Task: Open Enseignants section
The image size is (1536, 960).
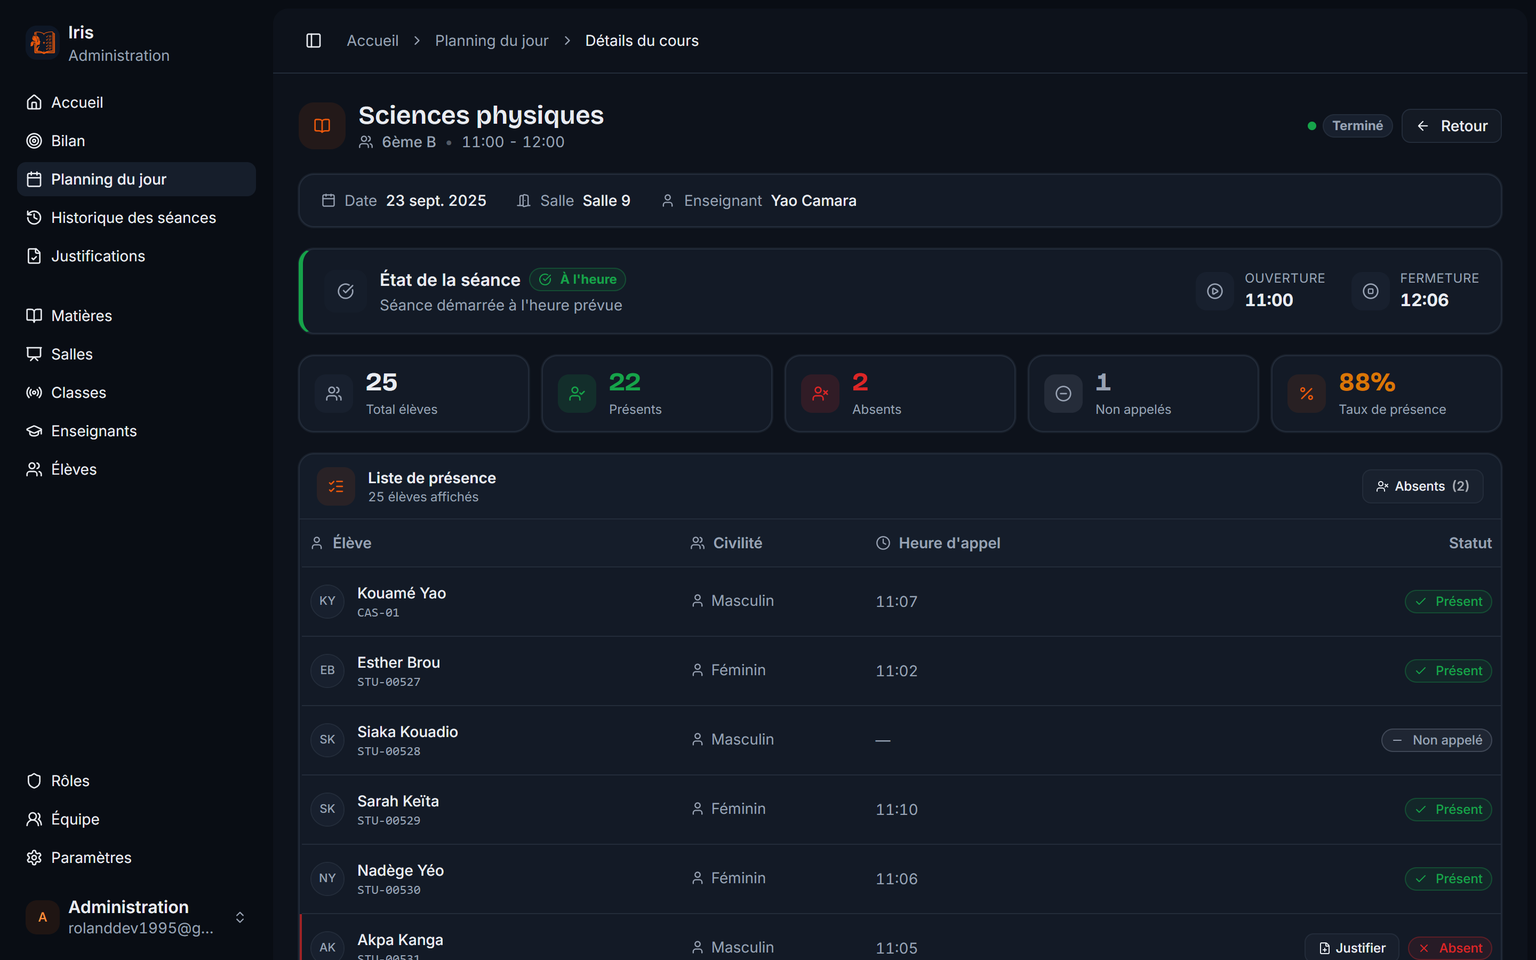Action: click(x=137, y=431)
